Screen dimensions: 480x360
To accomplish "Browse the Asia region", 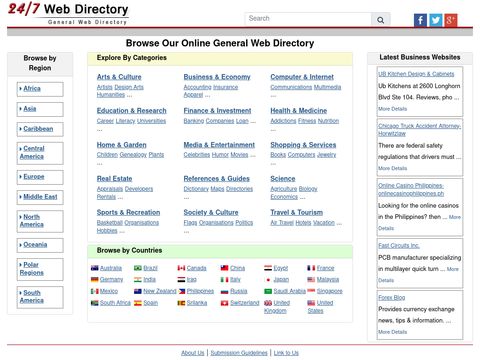I will [x=30, y=109].
